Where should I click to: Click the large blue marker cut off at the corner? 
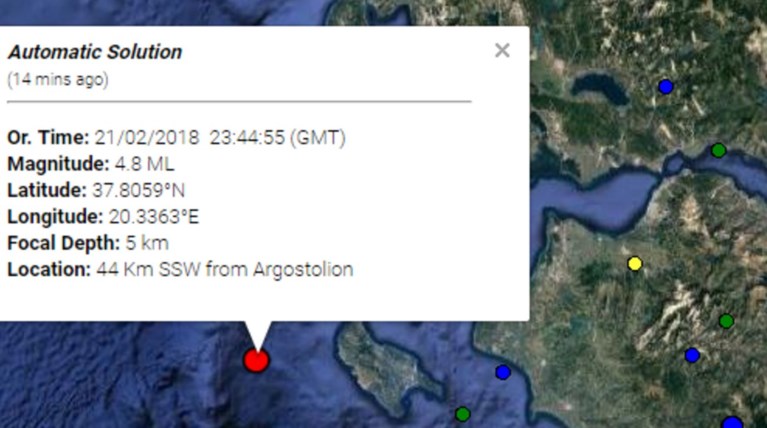[x=732, y=422]
